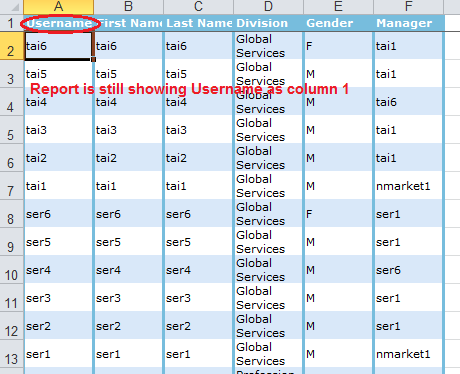
Task: Select the ser3 cell in column C
Action: tap(199, 298)
